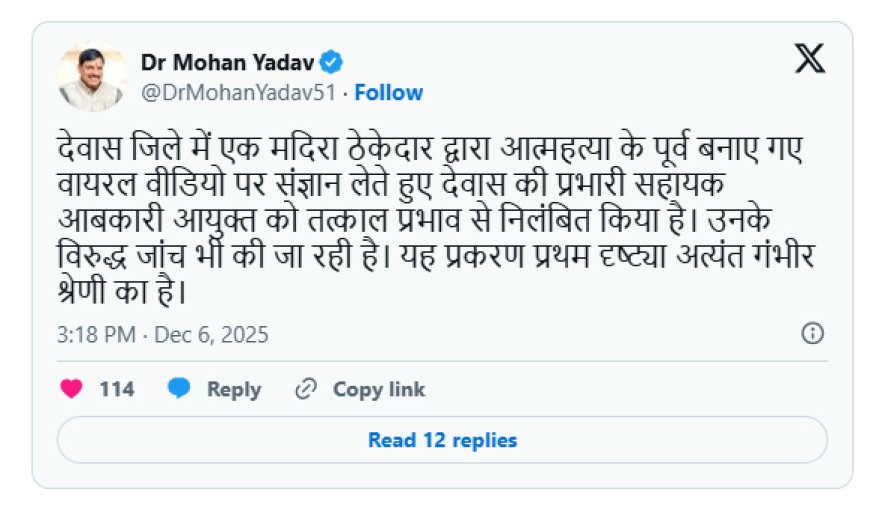Click the Dec 6, 2025 date
Screen dimensions: 870x519
coord(211,335)
